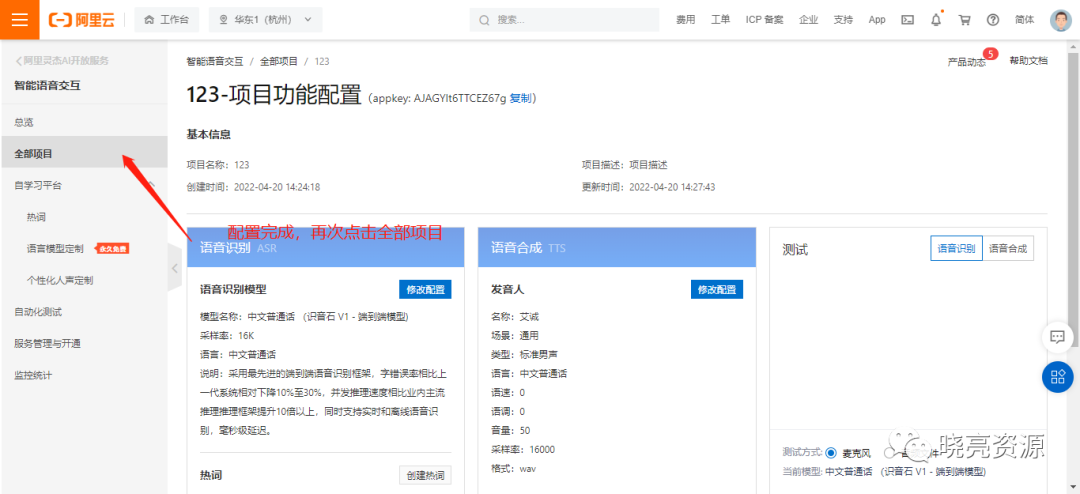Open the notifications bell
The image size is (1080, 494).
(x=936, y=20)
